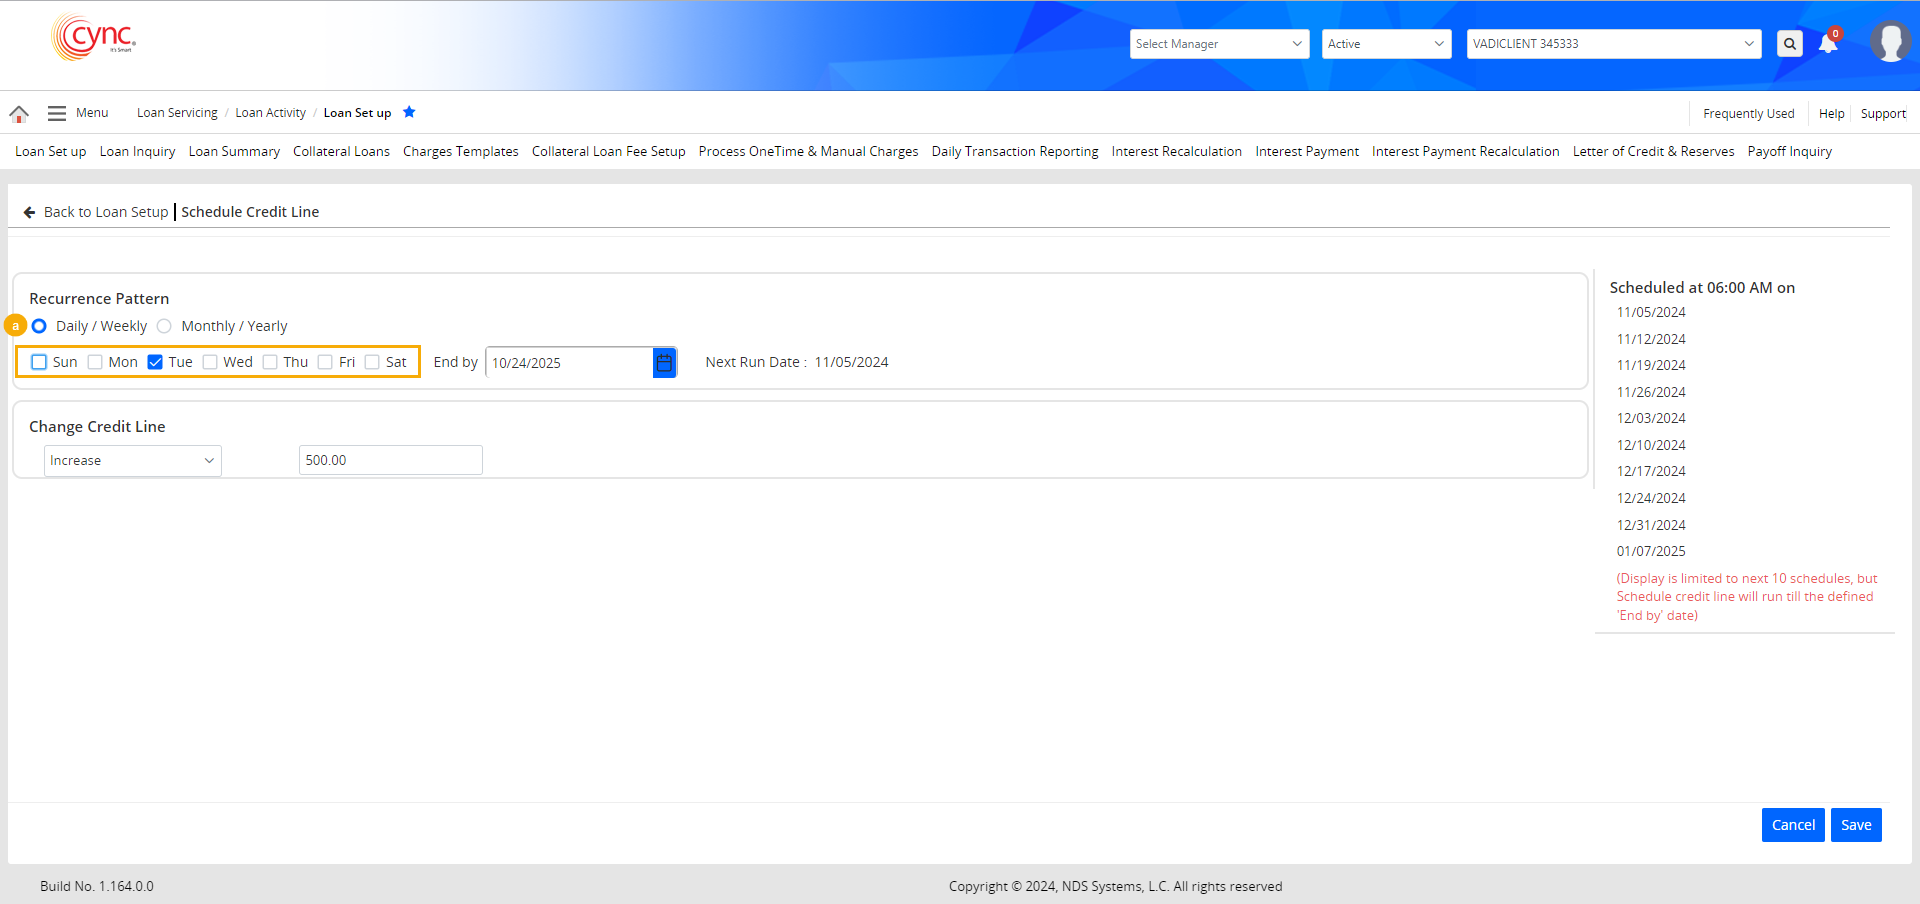1920x904 pixels.
Task: Click the credit line amount field
Action: coord(390,461)
